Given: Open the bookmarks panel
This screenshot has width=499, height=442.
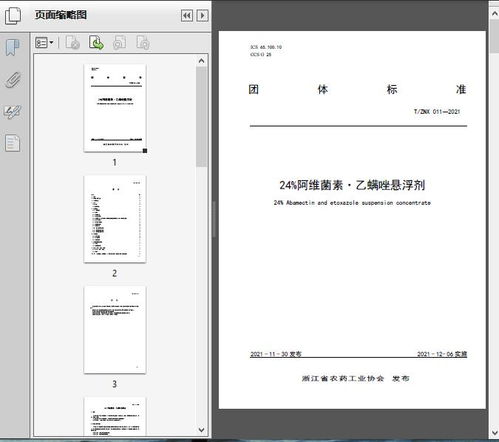Looking at the screenshot, I should [13, 47].
